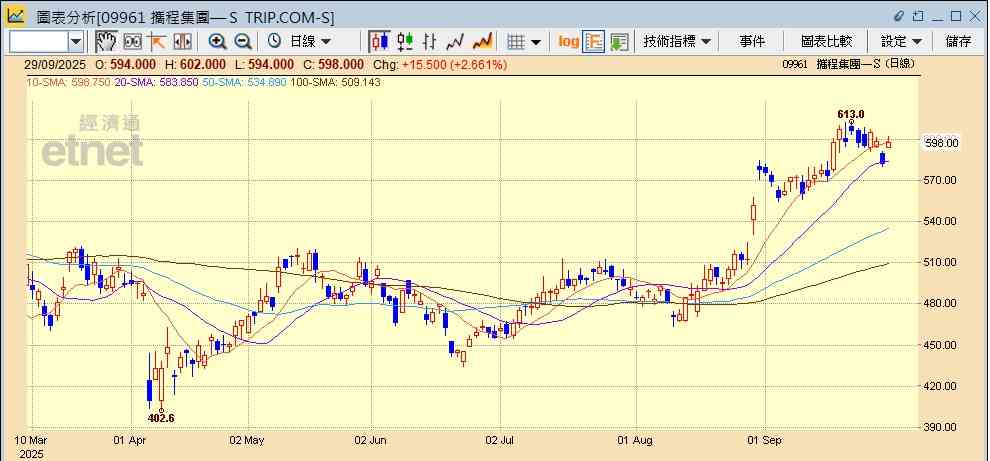Click the 402.6 low price marker

[x=161, y=417]
